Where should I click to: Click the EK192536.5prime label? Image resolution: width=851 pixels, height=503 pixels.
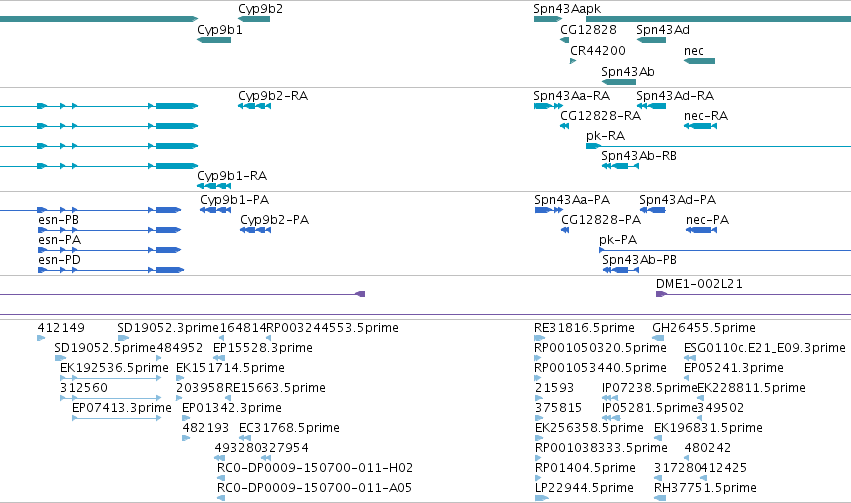click(x=114, y=368)
